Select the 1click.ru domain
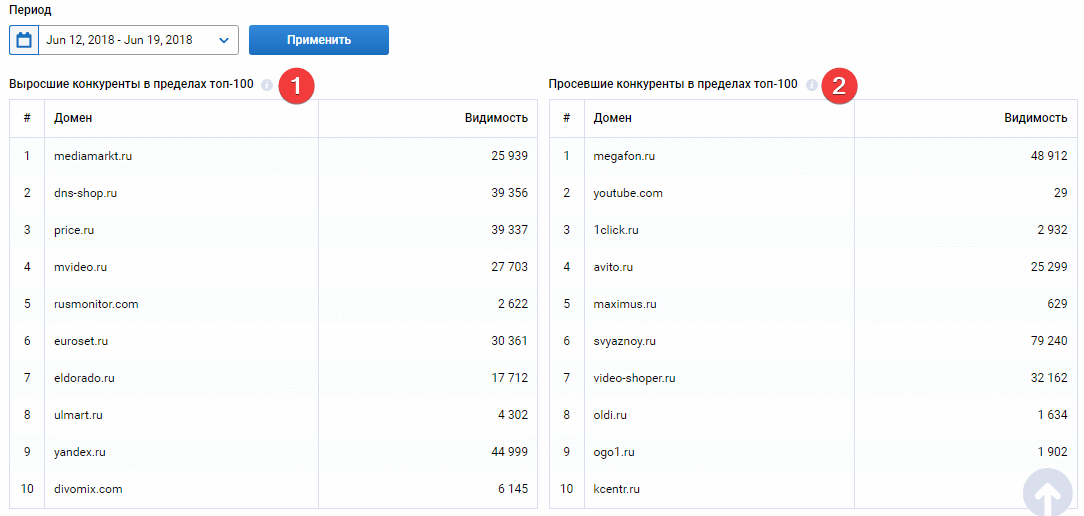 [615, 230]
